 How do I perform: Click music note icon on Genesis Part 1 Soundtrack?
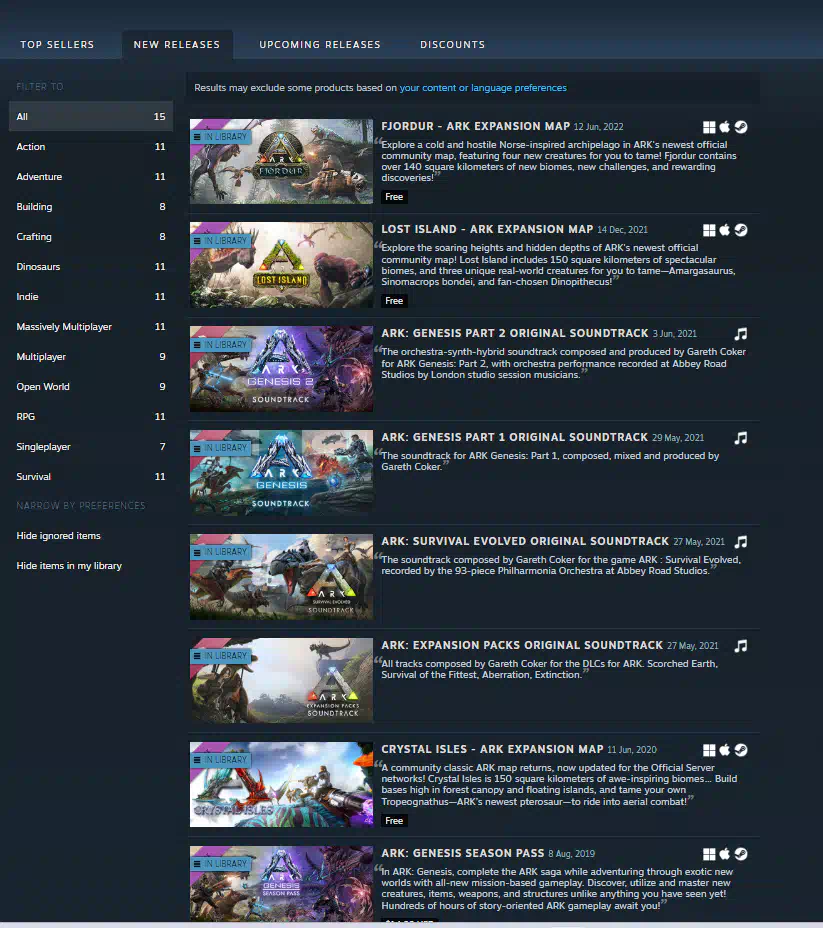pyautogui.click(x=741, y=438)
